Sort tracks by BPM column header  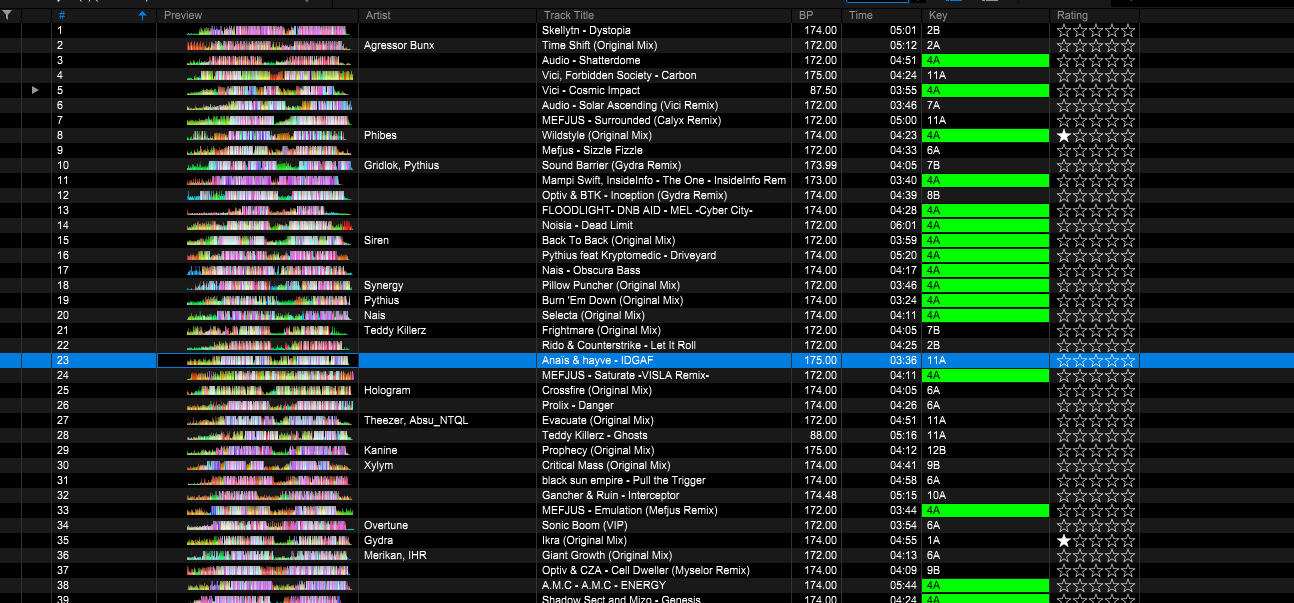(806, 16)
